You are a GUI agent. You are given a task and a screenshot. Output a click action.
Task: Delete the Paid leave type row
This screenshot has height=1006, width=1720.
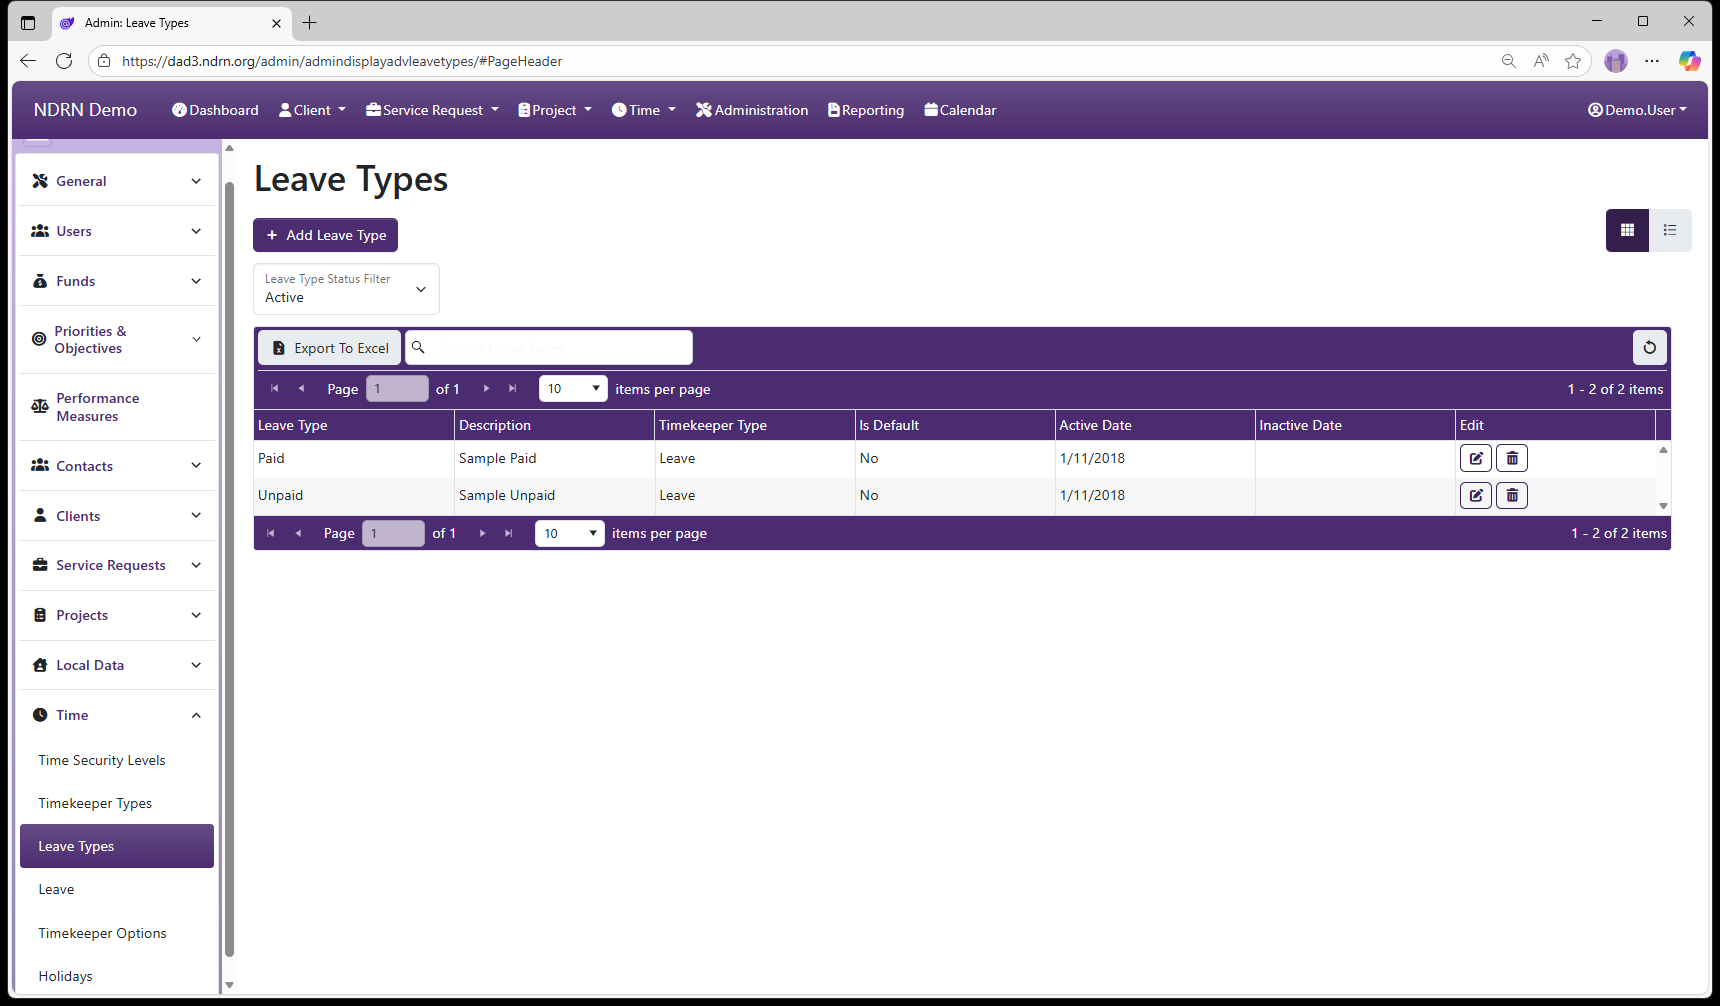(x=1512, y=458)
